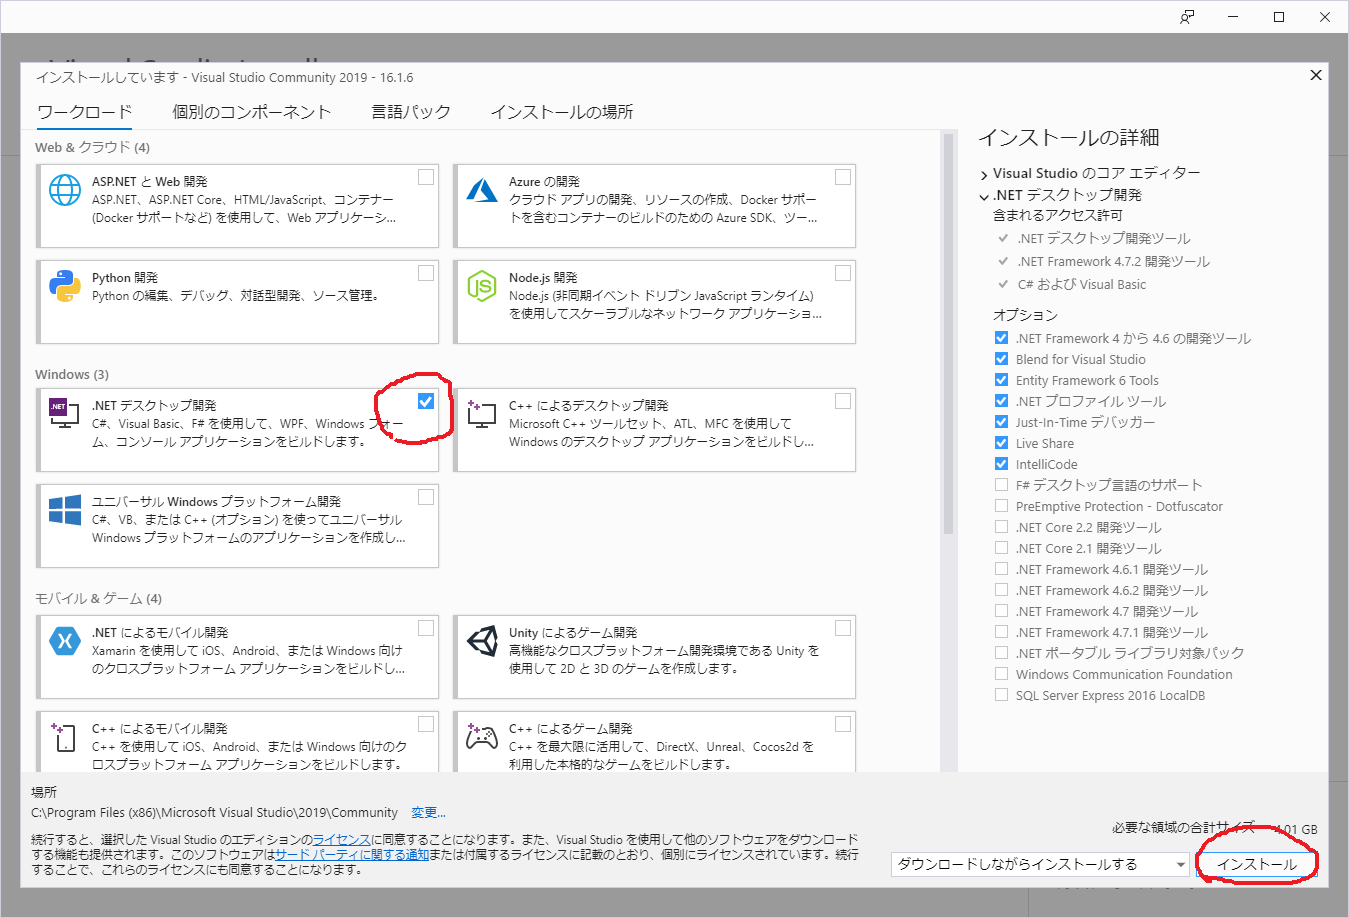Screen dimensions: 1349x918
Task: Select the Web & クラウド (4) section heading
Action: (x=92, y=147)
